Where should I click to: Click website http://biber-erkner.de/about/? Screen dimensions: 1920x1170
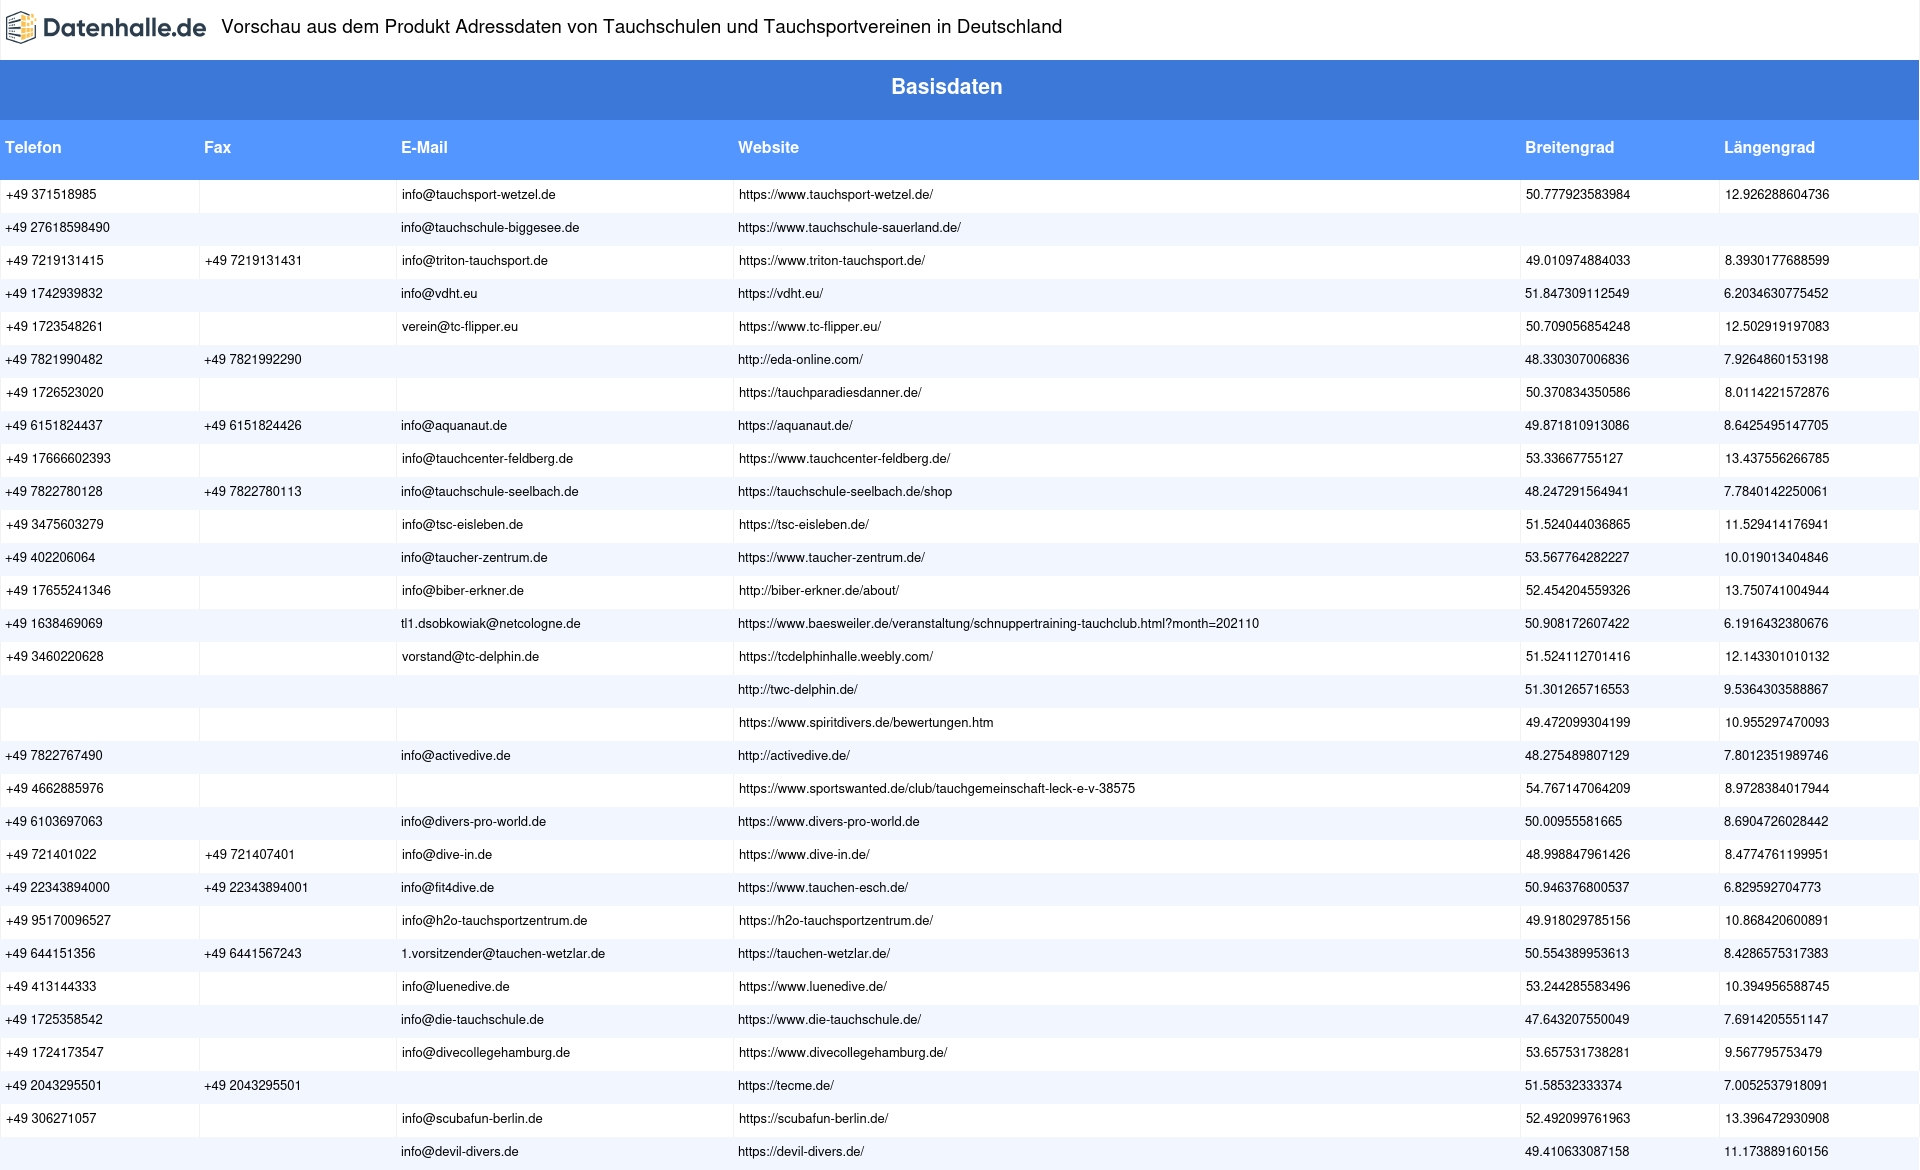[x=819, y=591]
